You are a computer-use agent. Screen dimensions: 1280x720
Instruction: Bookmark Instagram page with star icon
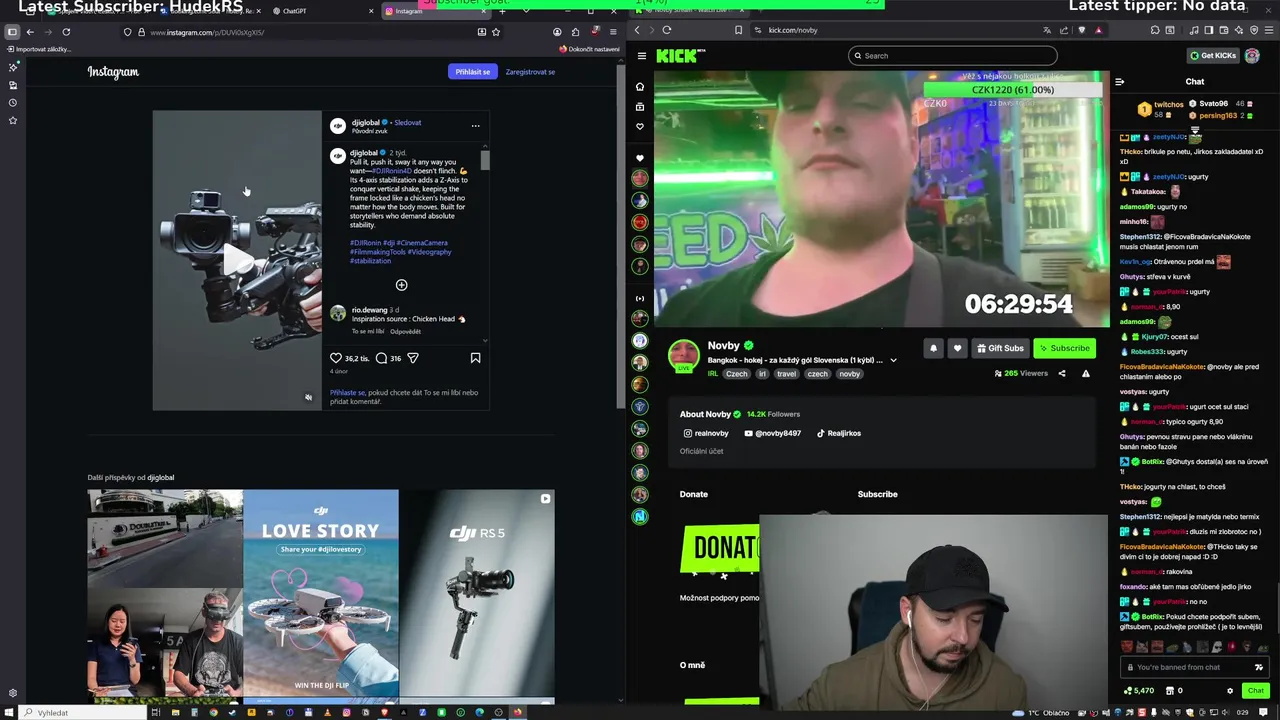(496, 32)
